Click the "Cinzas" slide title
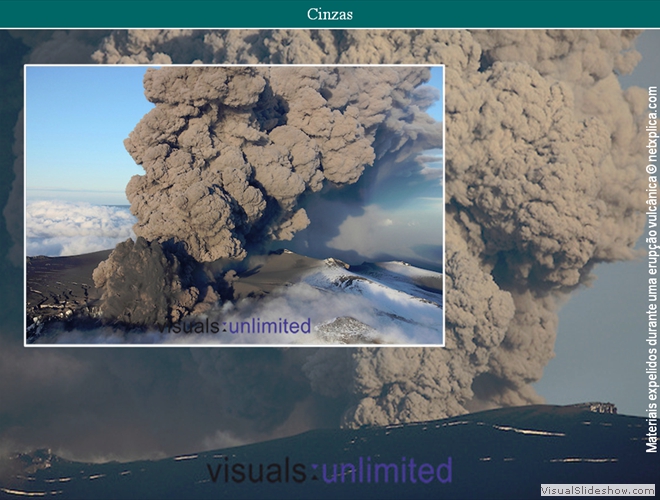 point(330,14)
